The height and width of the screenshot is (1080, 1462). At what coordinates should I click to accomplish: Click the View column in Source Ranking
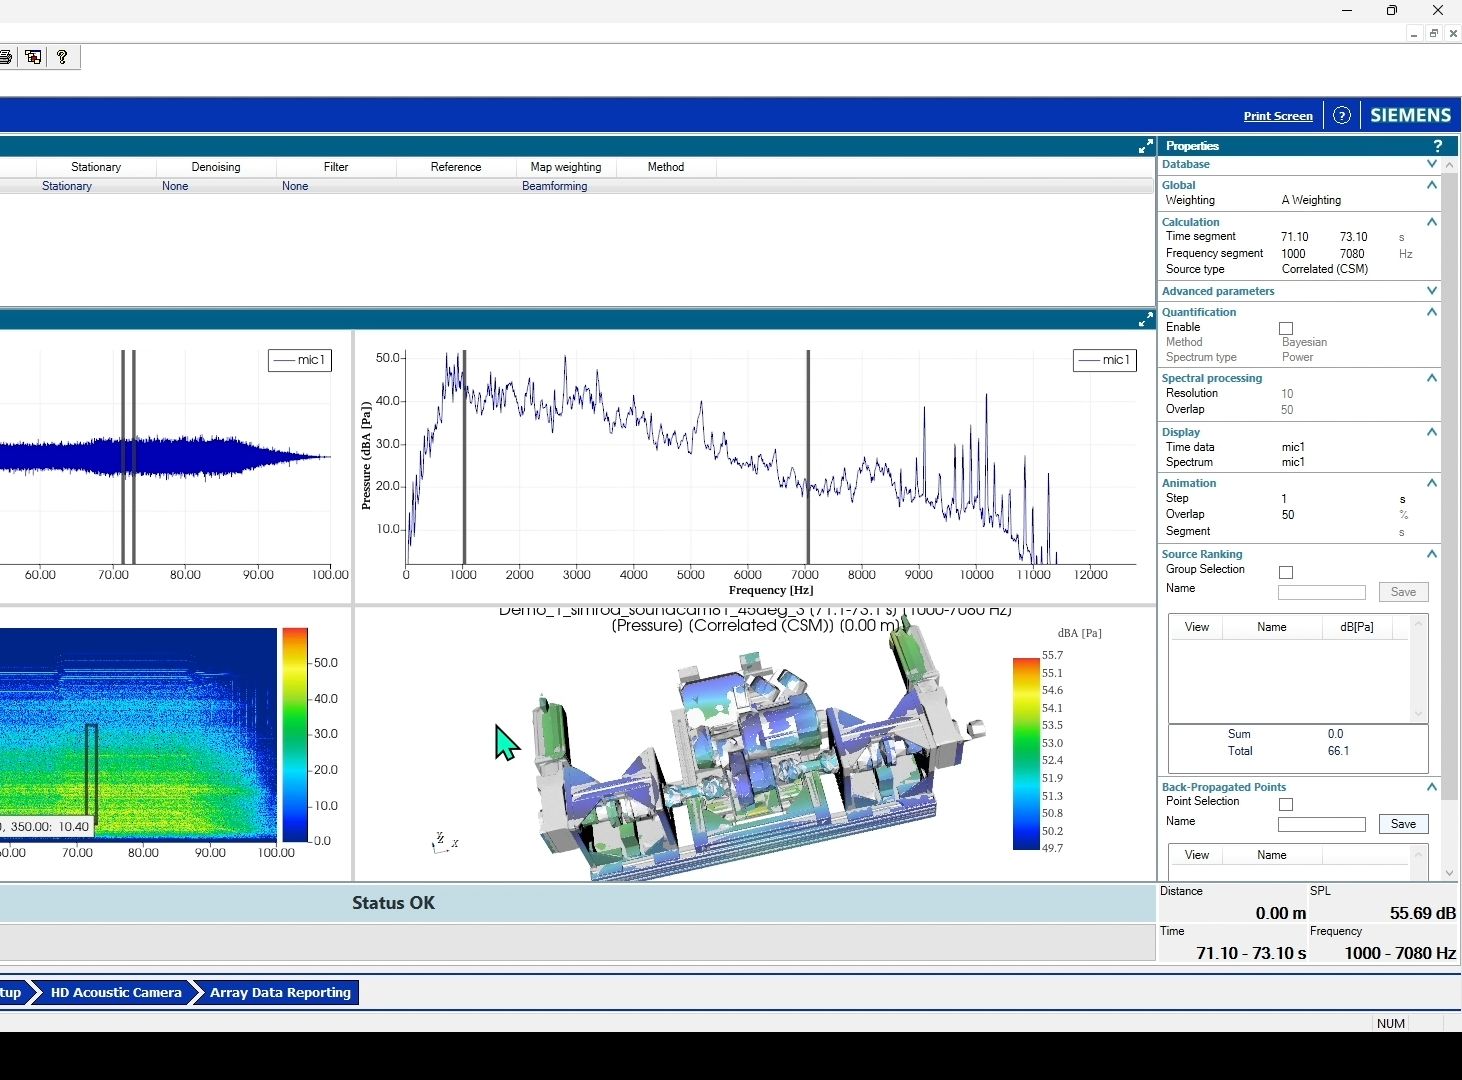point(1197,627)
